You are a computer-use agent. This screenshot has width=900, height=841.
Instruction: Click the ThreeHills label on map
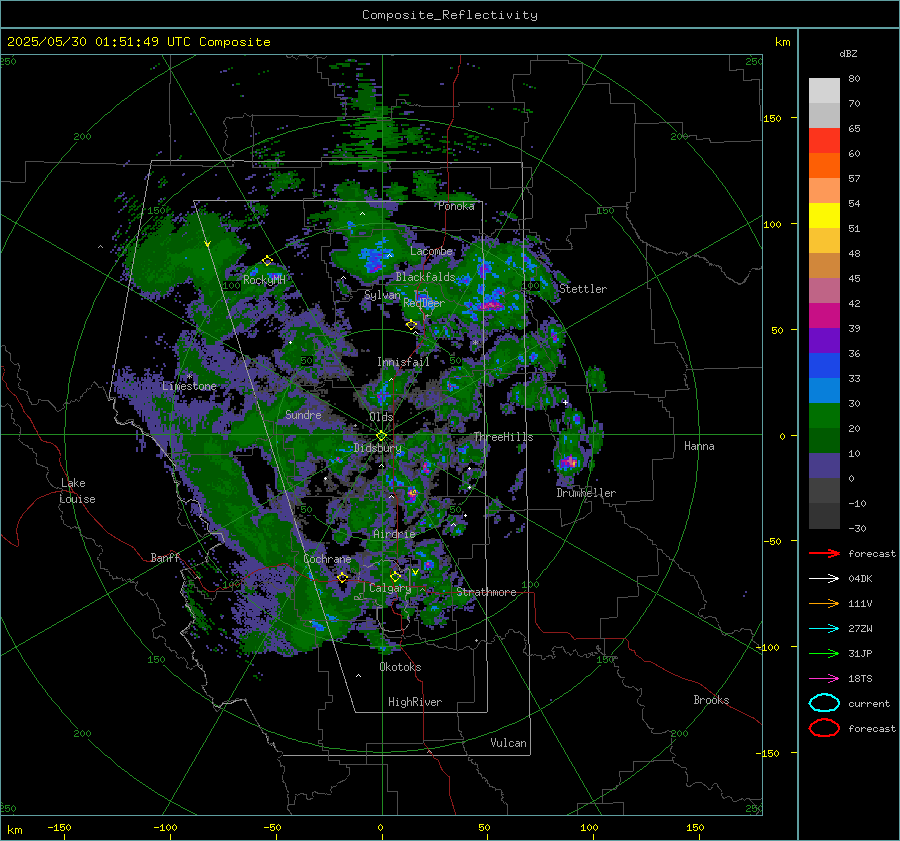tap(503, 437)
